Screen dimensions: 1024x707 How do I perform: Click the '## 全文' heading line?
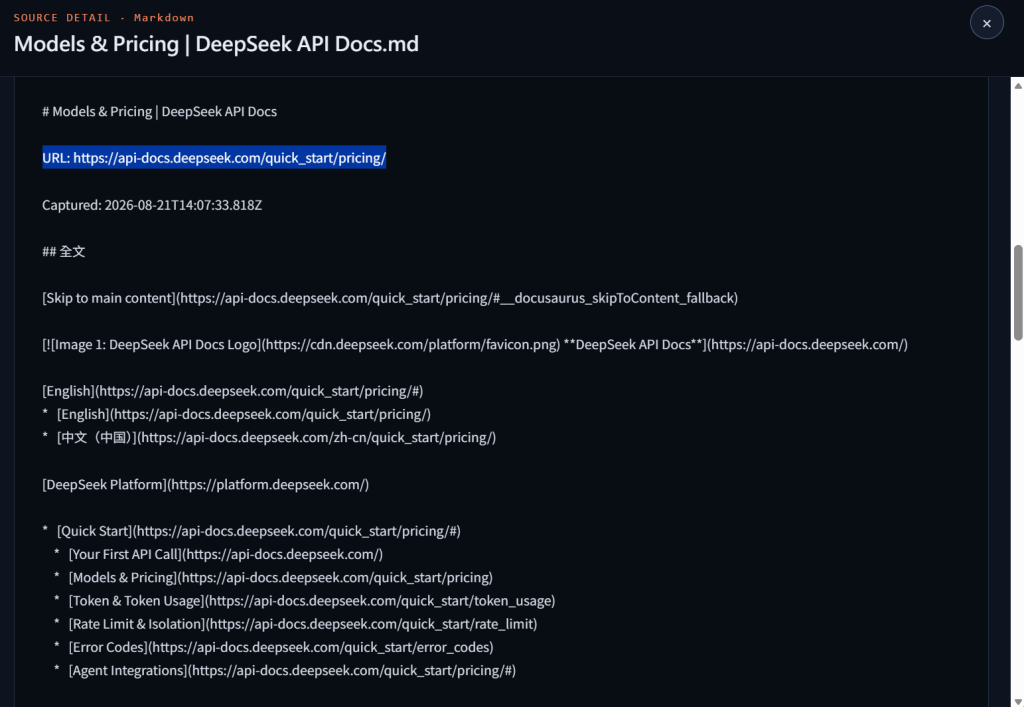click(x=64, y=251)
